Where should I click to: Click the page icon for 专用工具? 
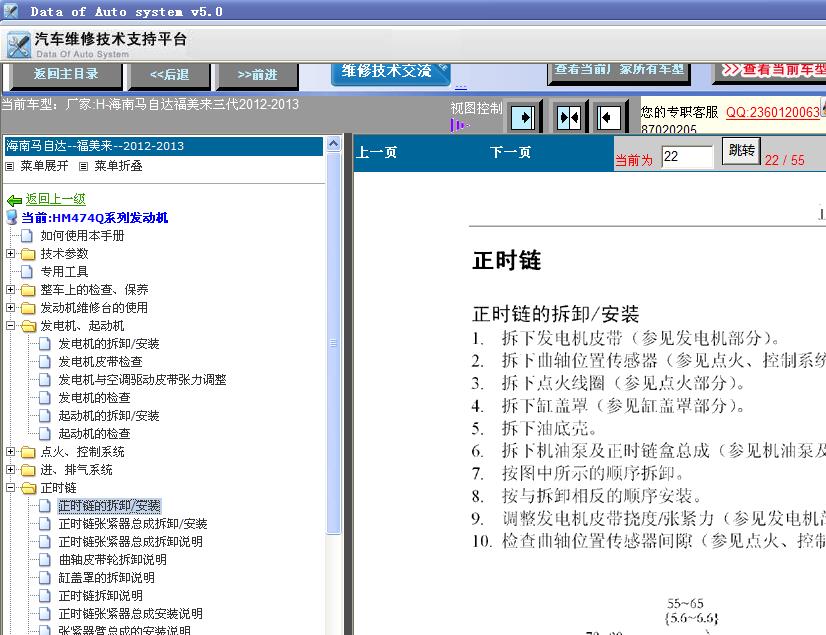click(27, 272)
